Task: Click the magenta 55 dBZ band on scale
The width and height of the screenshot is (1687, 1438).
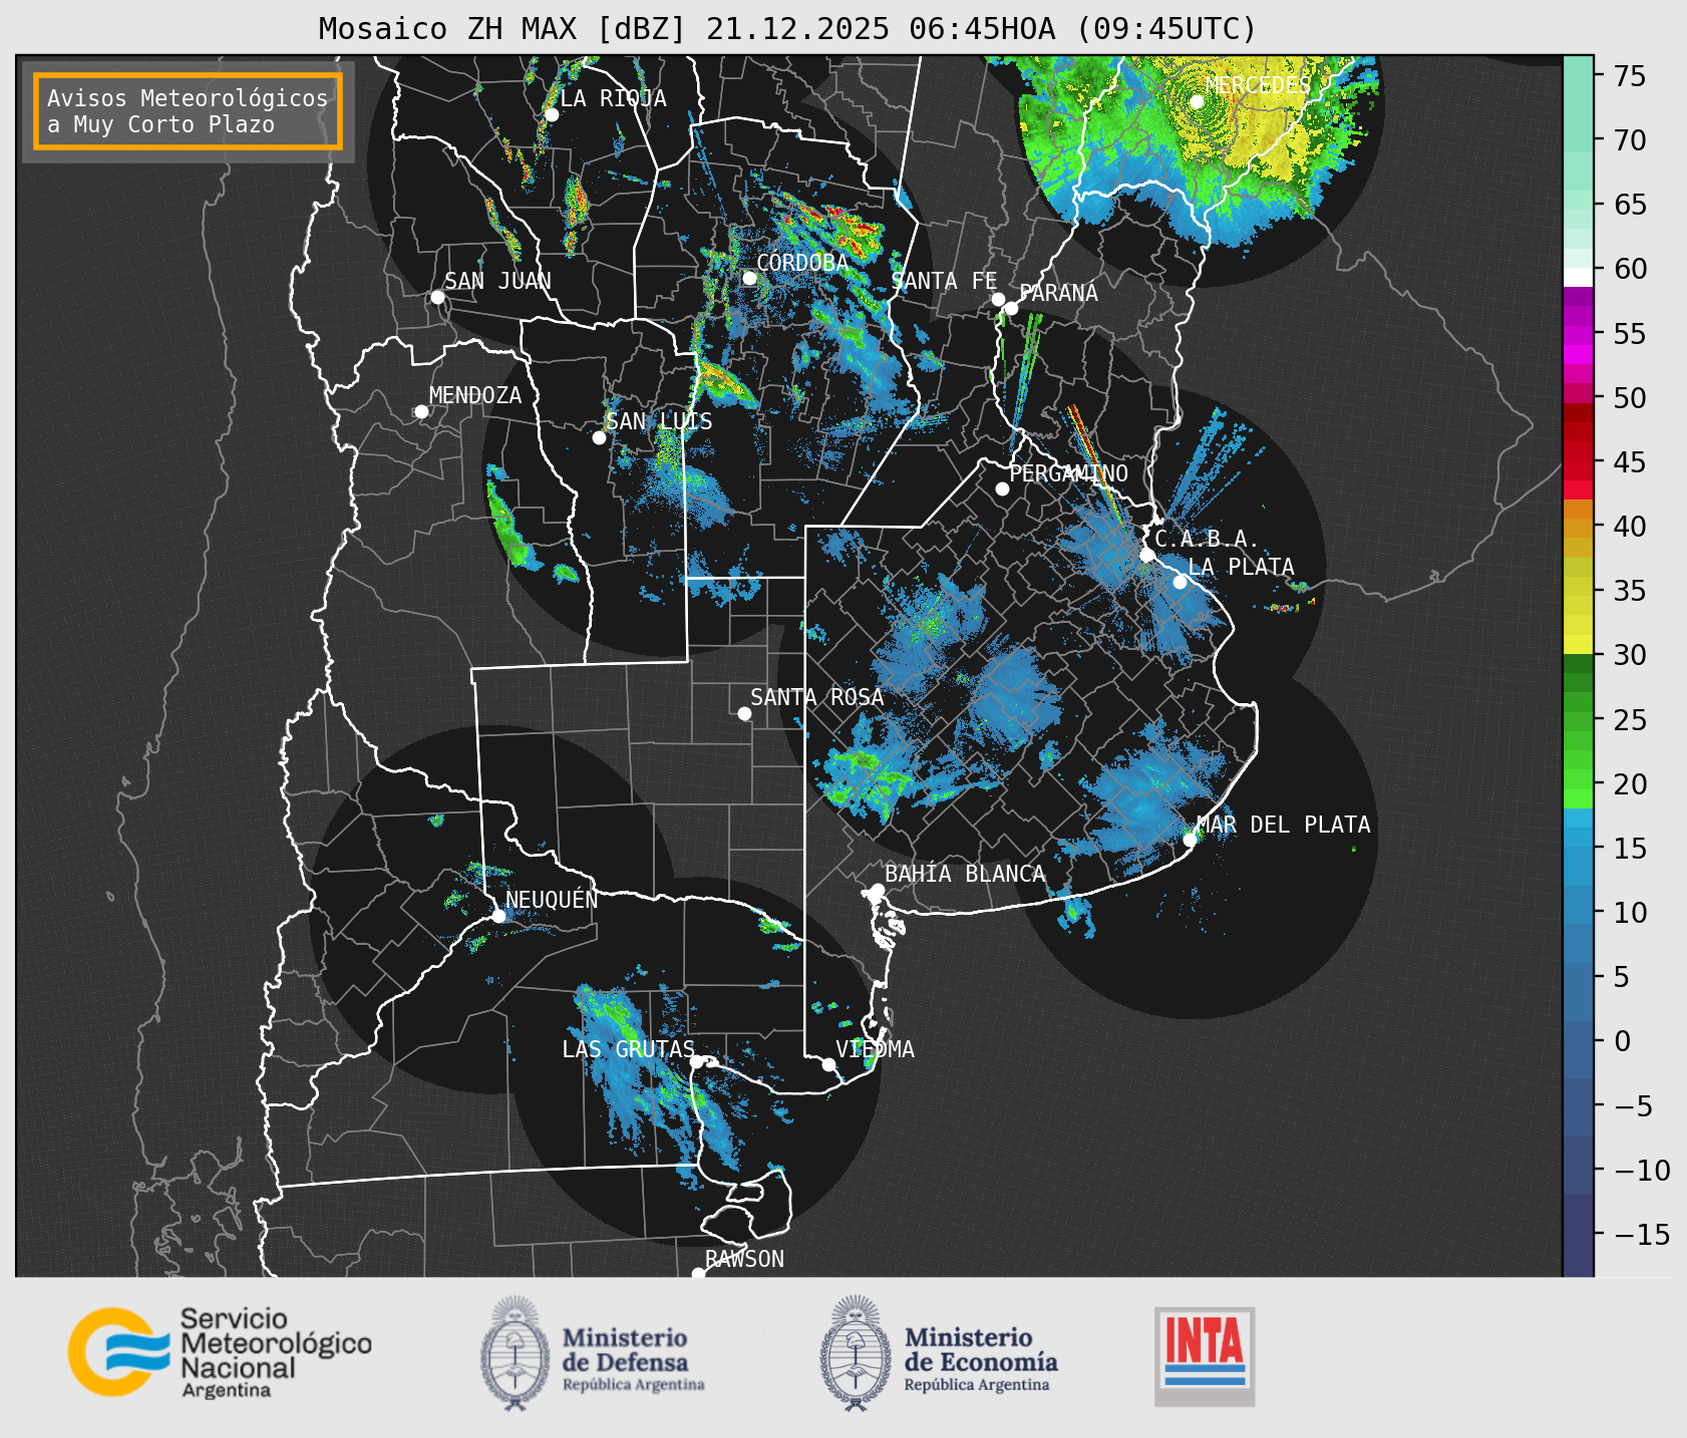Action: click(x=1577, y=335)
